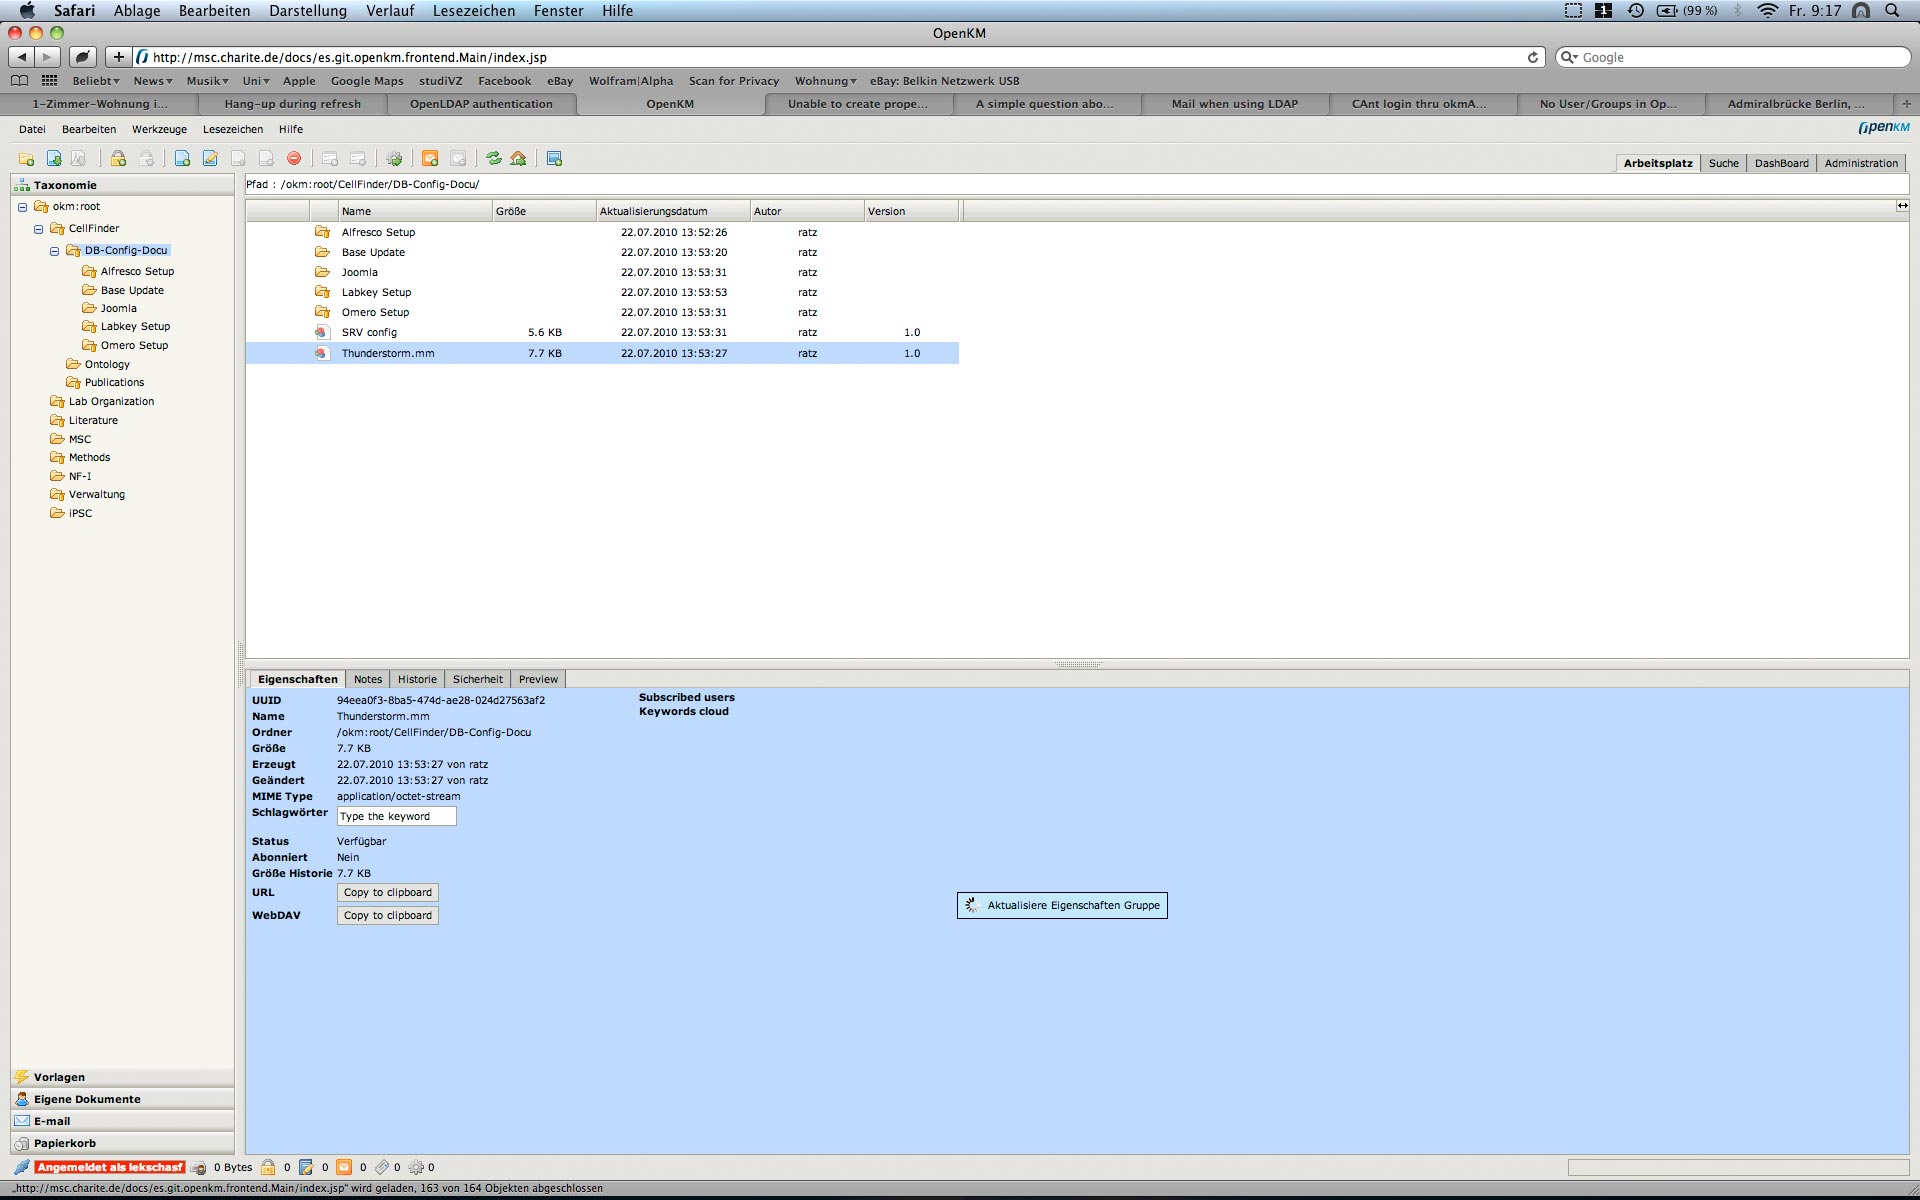Viewport: 1920px width, 1200px height.
Task: Click the red delete toolbar icon
Action: 294,159
